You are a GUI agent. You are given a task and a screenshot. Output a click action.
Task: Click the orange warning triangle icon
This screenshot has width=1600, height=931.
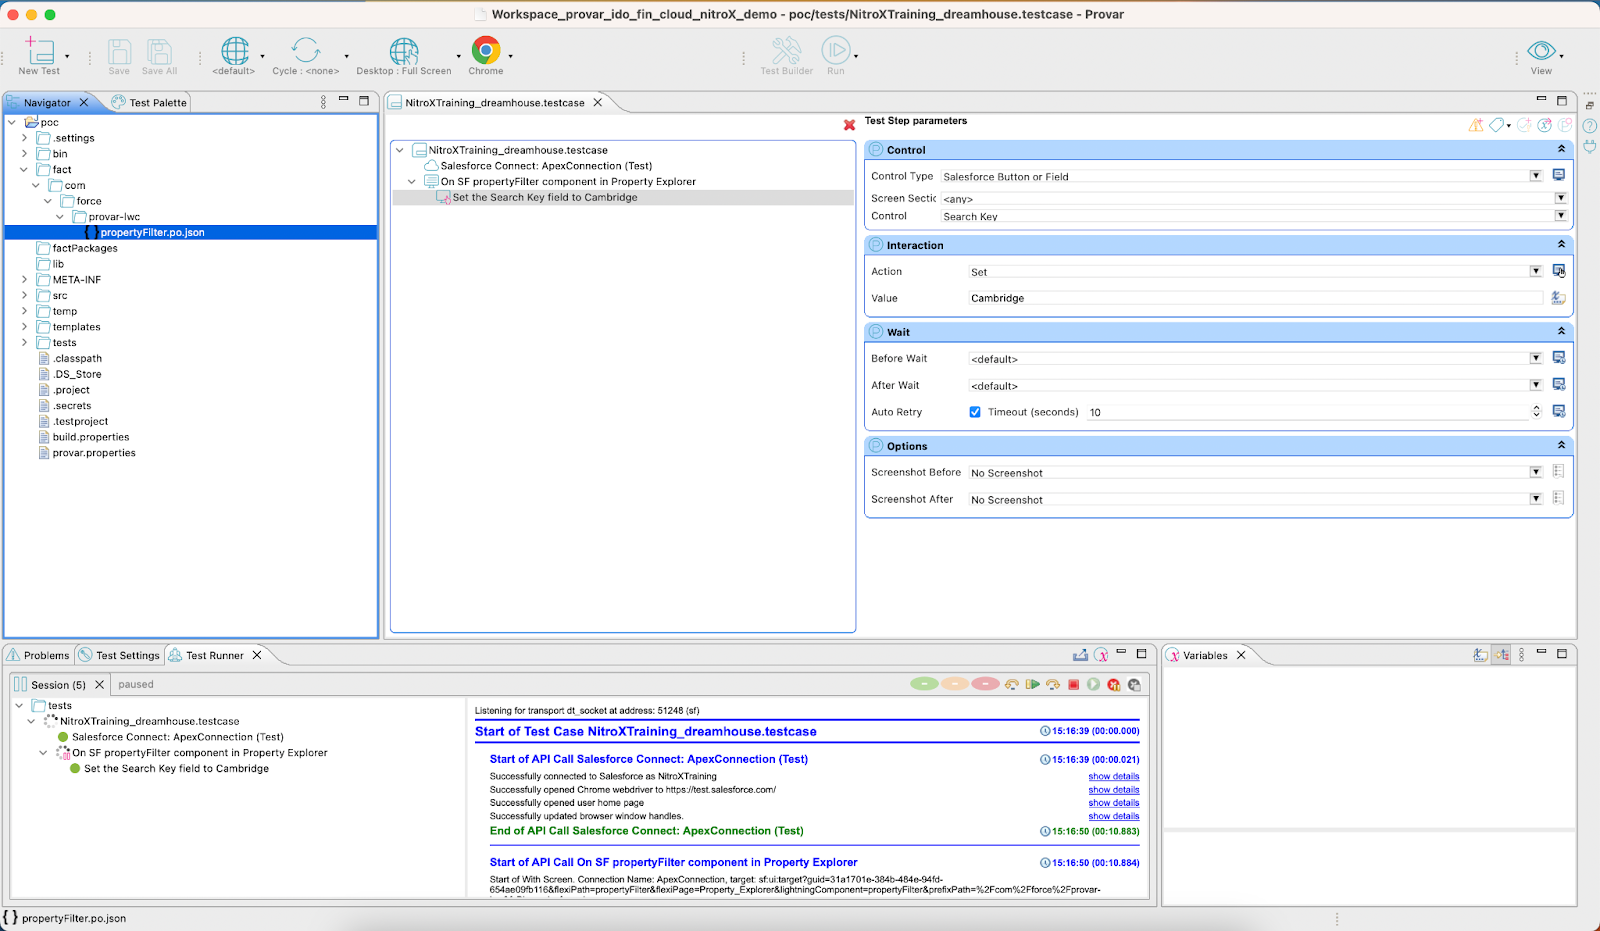[x=1476, y=125]
